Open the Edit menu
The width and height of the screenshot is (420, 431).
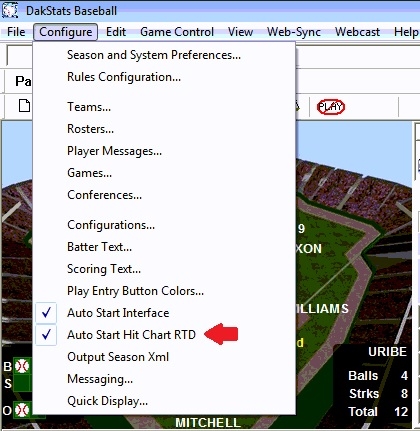point(116,32)
